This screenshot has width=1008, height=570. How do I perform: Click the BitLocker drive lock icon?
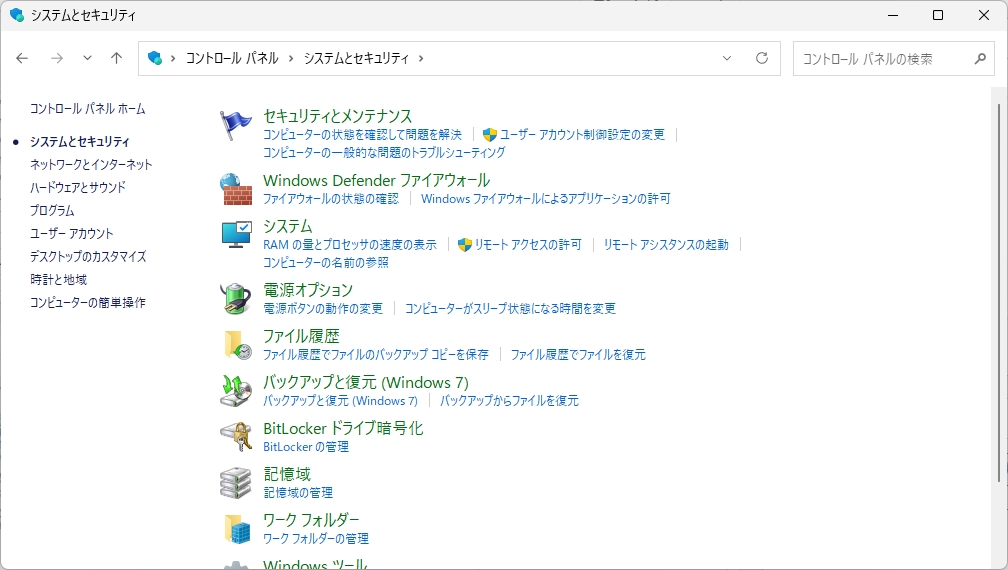236,437
